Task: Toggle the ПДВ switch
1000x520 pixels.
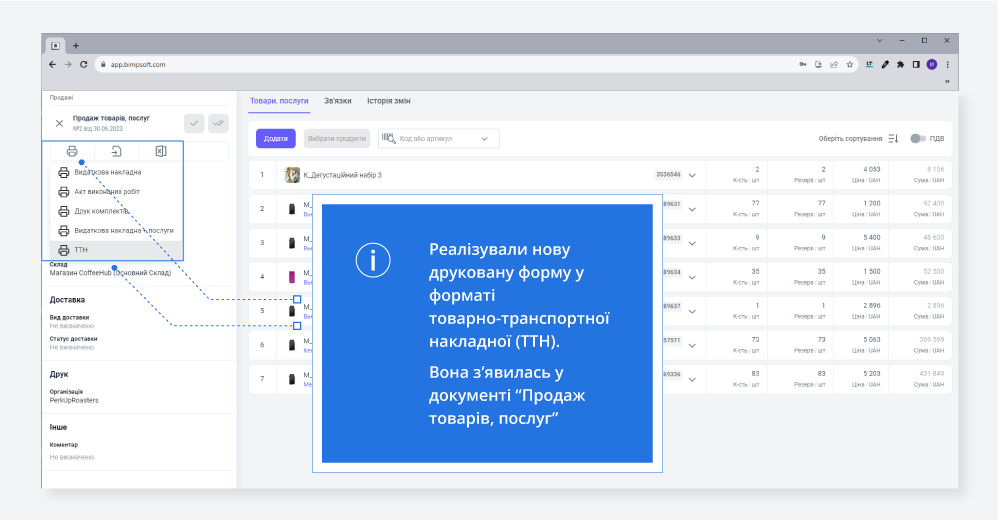Action: tap(917, 139)
